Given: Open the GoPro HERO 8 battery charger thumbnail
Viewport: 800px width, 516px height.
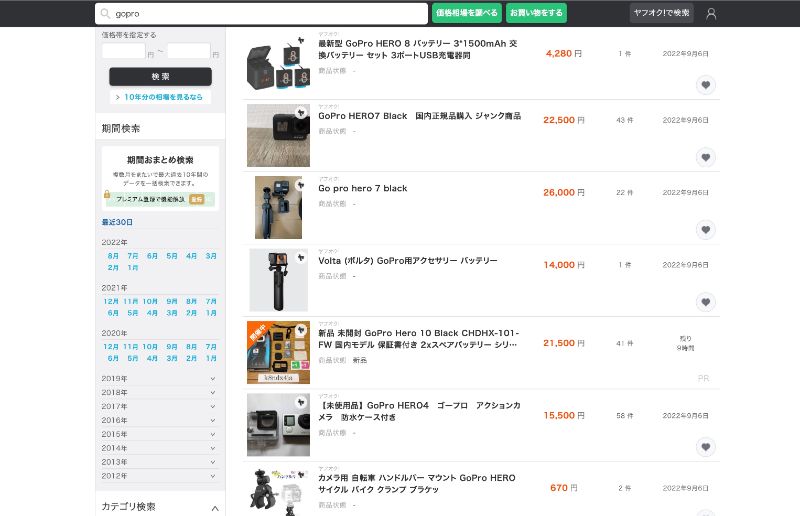Looking at the screenshot, I should coord(278,63).
